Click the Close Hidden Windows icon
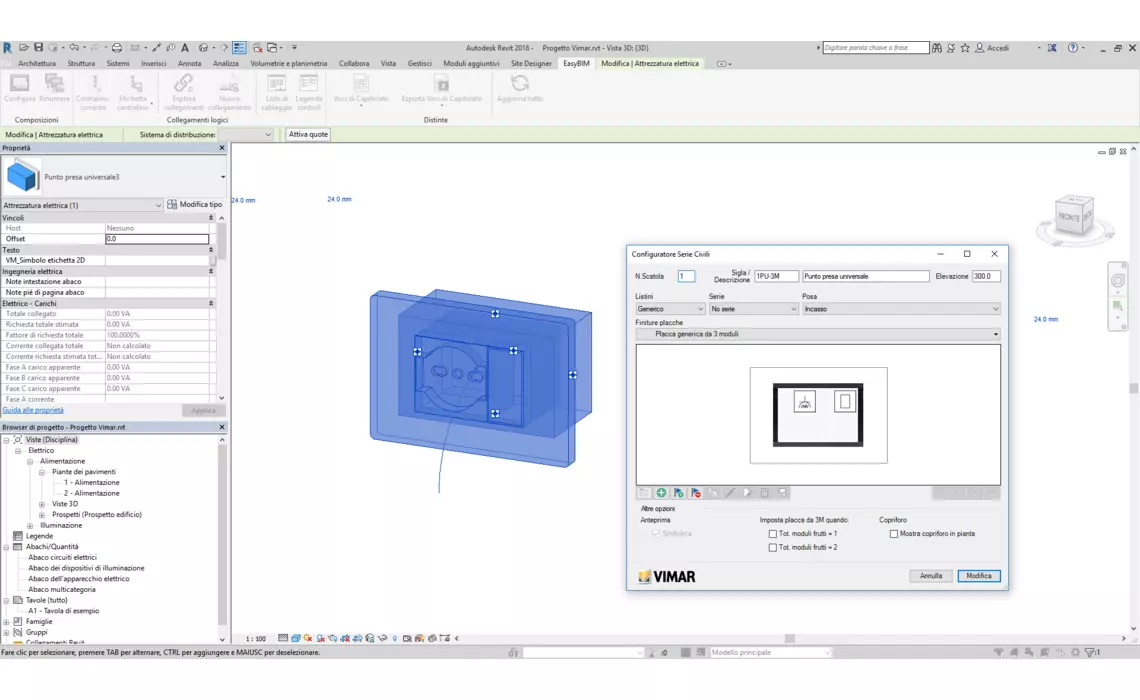 [x=257, y=48]
